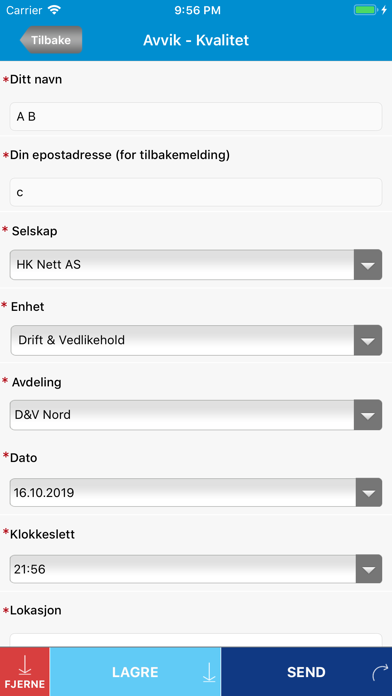Click the curved send arrow icon
392x696 pixels.
378,672
